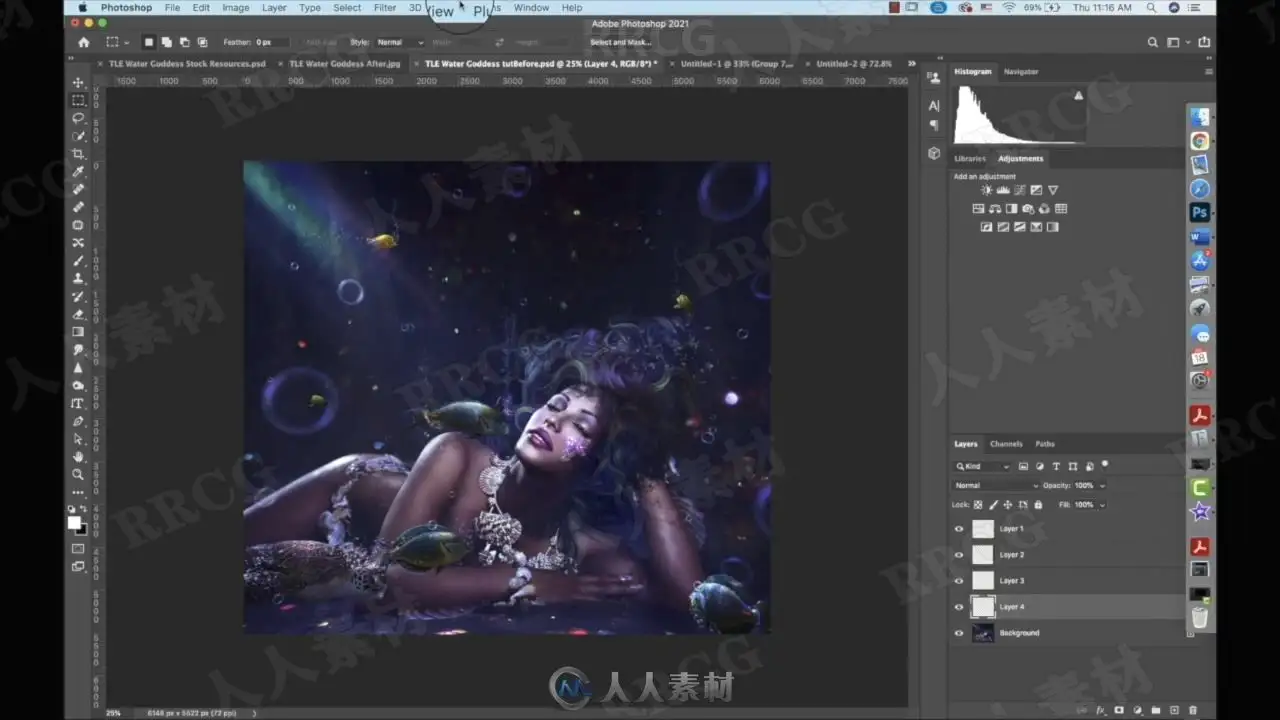Select the Eyedropper tool

click(x=78, y=172)
